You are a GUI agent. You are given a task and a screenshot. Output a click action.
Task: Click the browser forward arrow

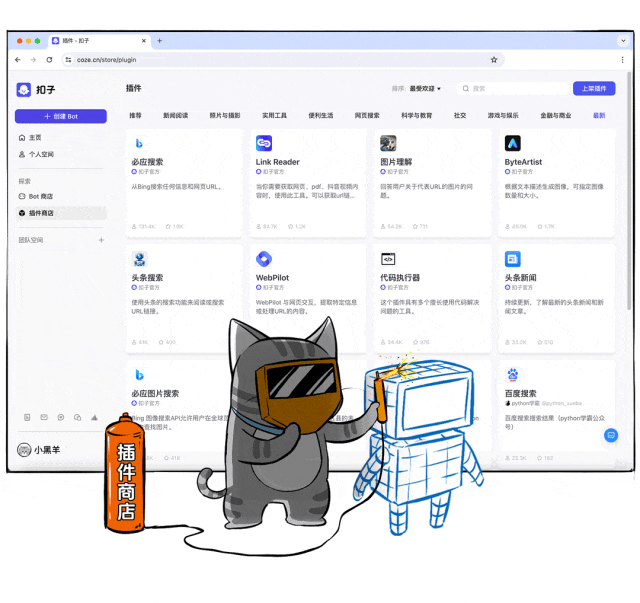coord(33,60)
